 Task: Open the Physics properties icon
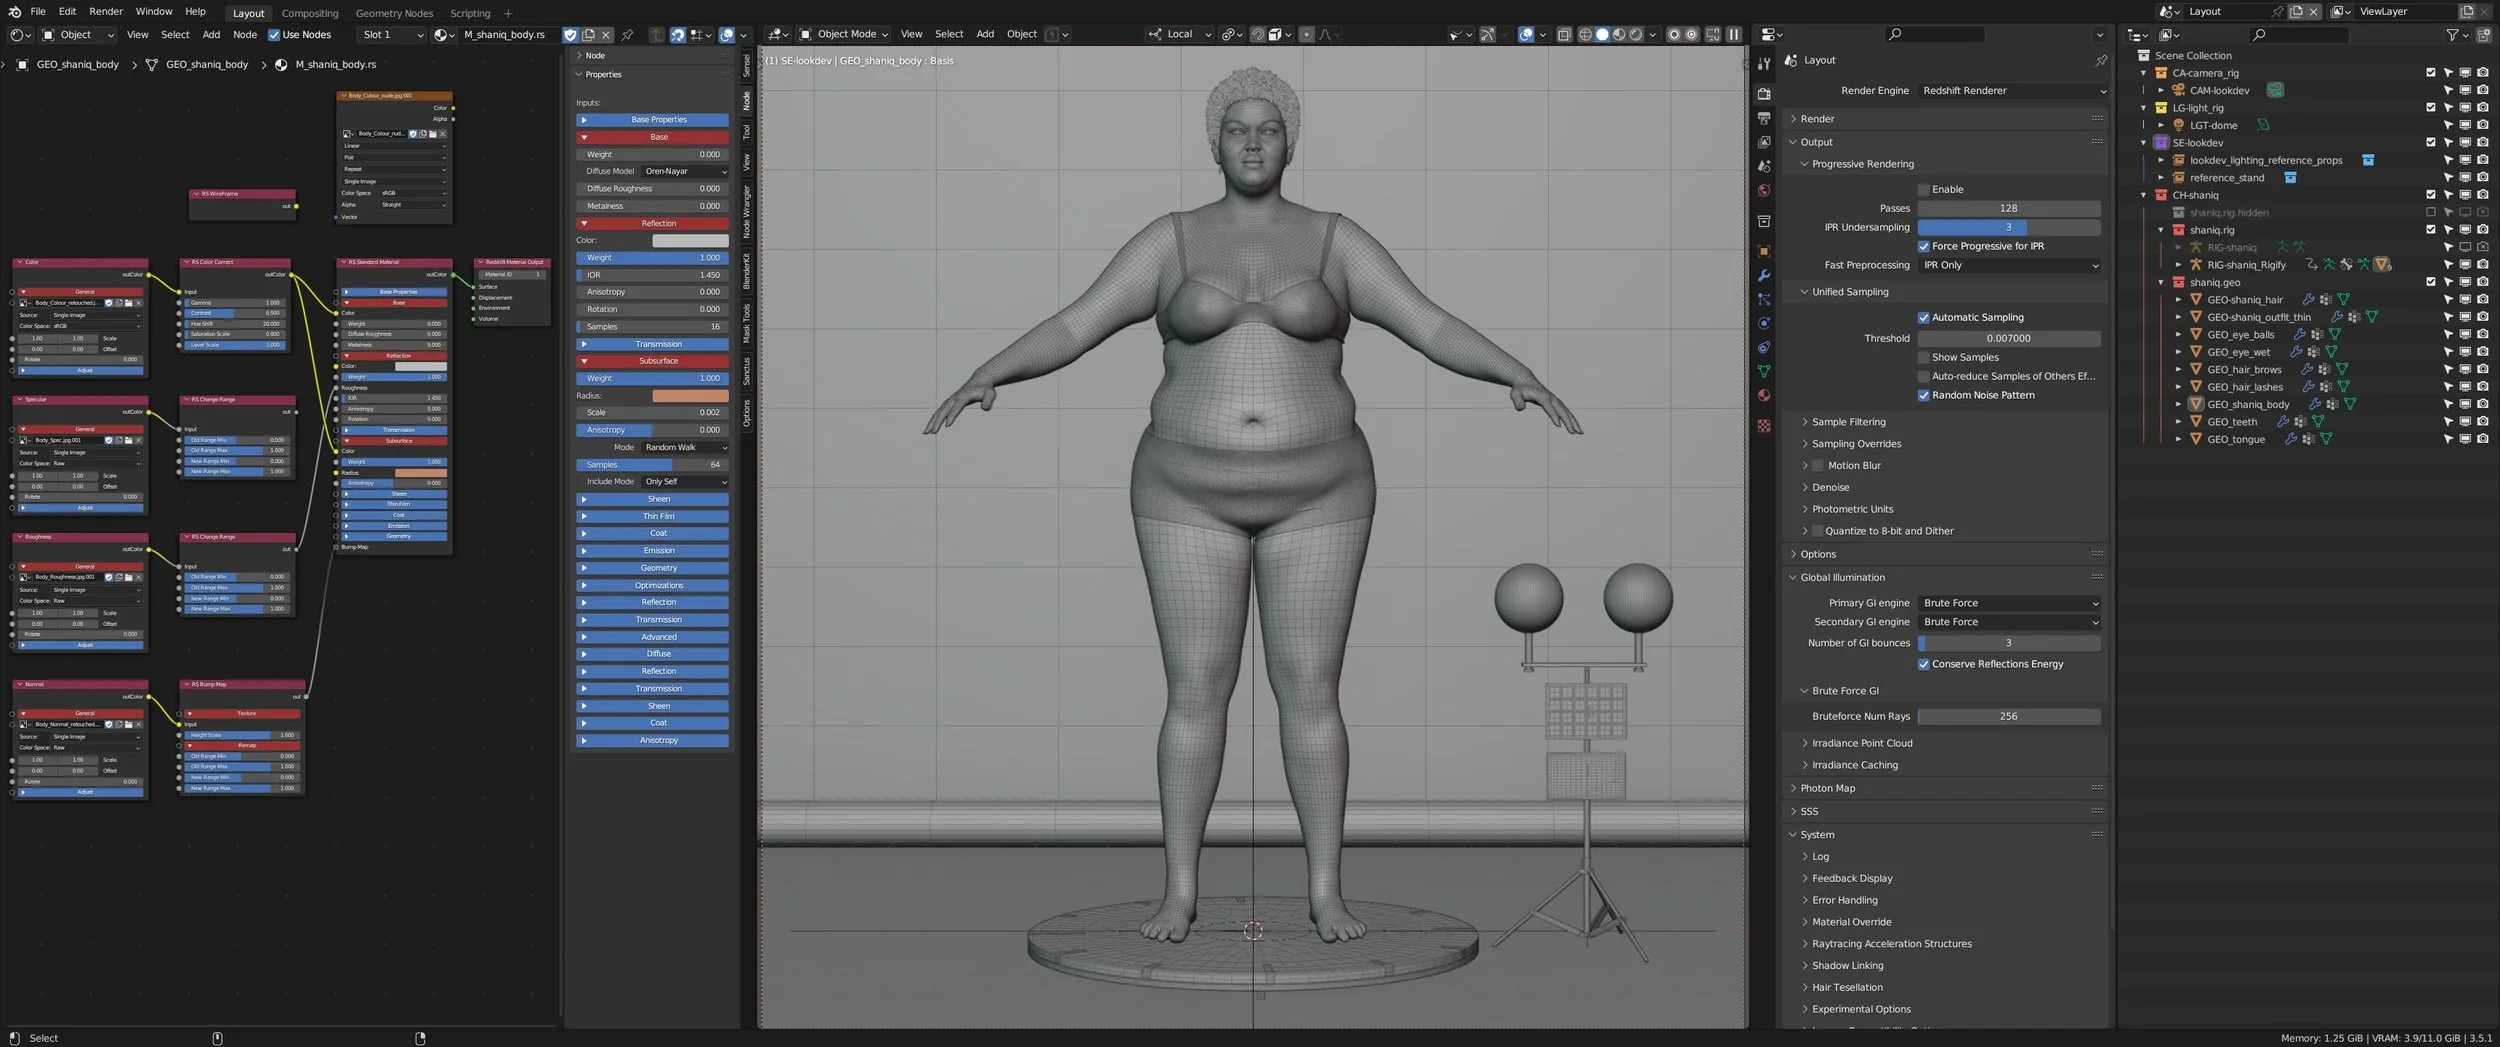tap(1764, 323)
